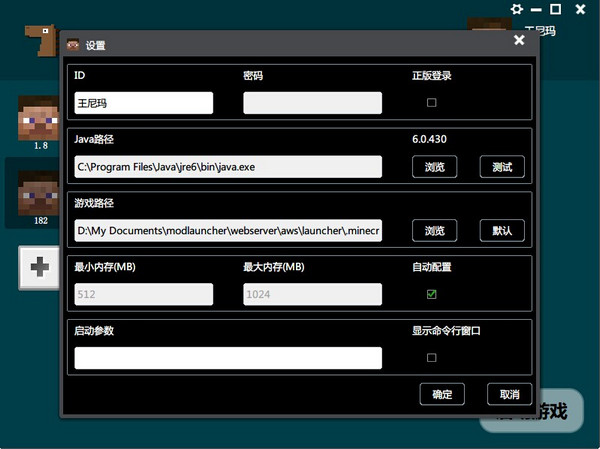Click the horse head launcher logo
The width and height of the screenshot is (600, 449).
coord(42,40)
